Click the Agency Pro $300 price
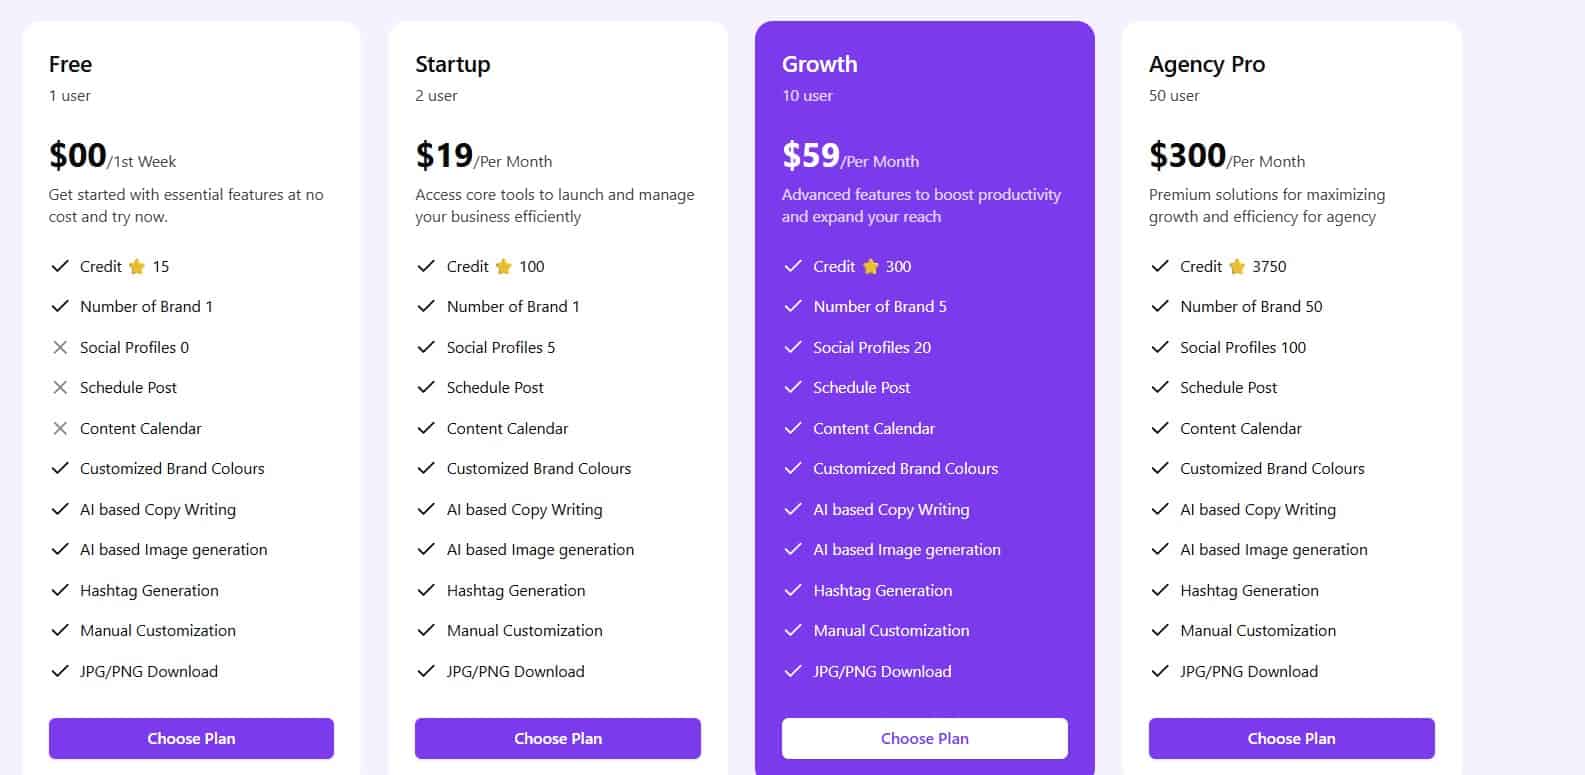 click(x=1187, y=155)
